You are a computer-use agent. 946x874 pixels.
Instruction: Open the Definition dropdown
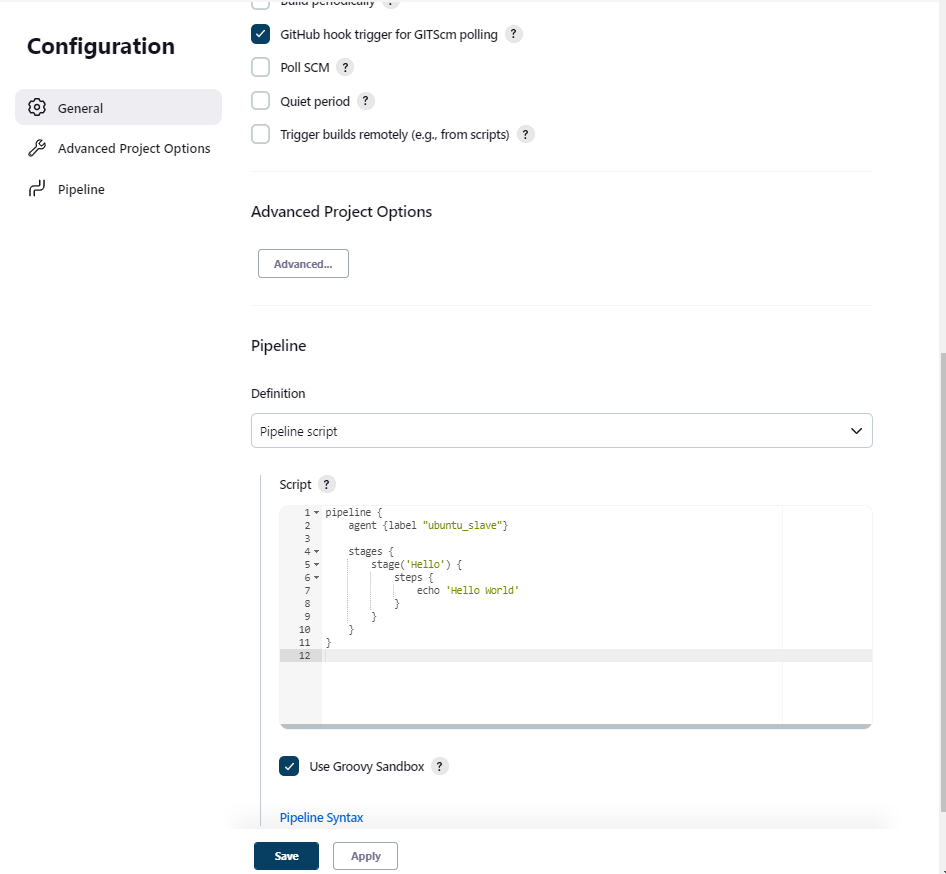pyautogui.click(x=561, y=430)
